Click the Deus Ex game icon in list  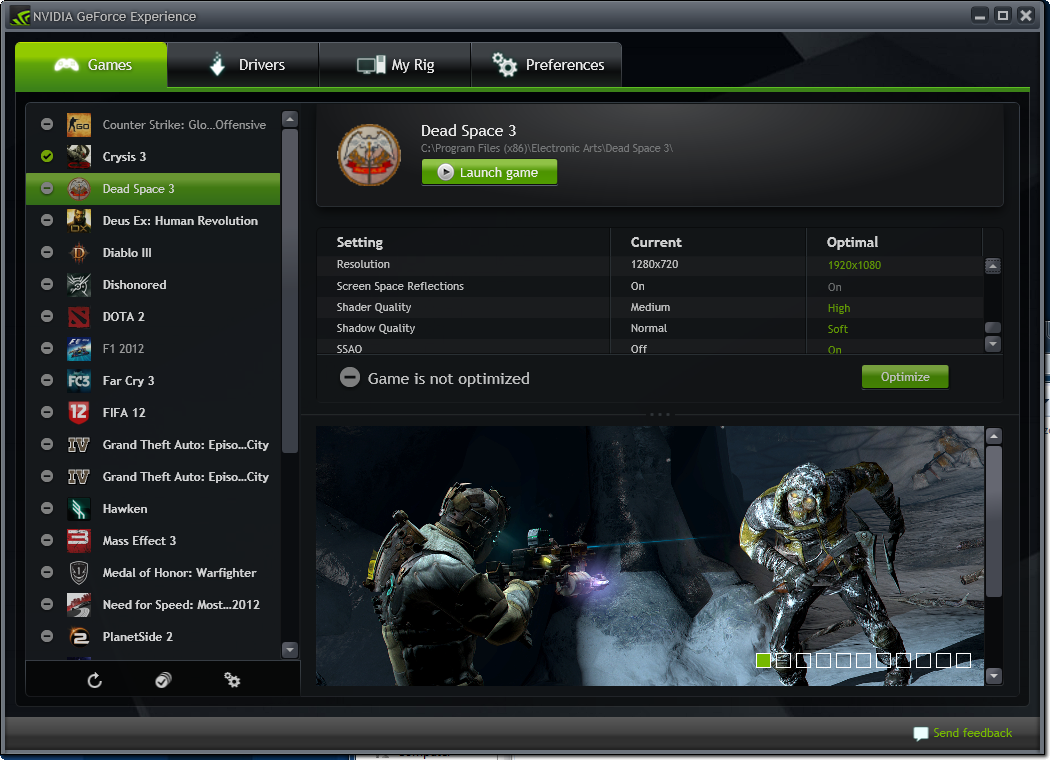pyautogui.click(x=79, y=220)
